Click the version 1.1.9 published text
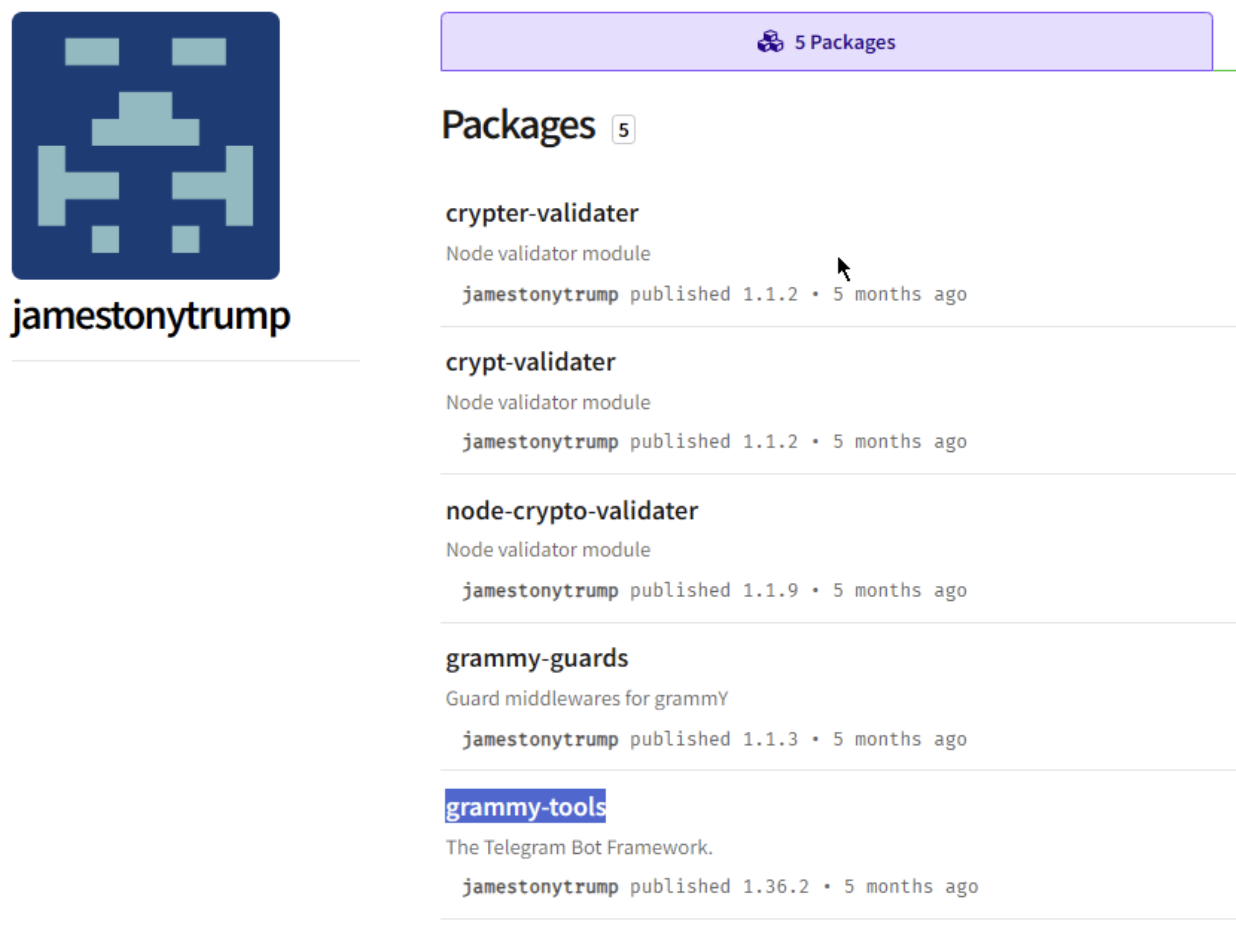 [x=770, y=591]
